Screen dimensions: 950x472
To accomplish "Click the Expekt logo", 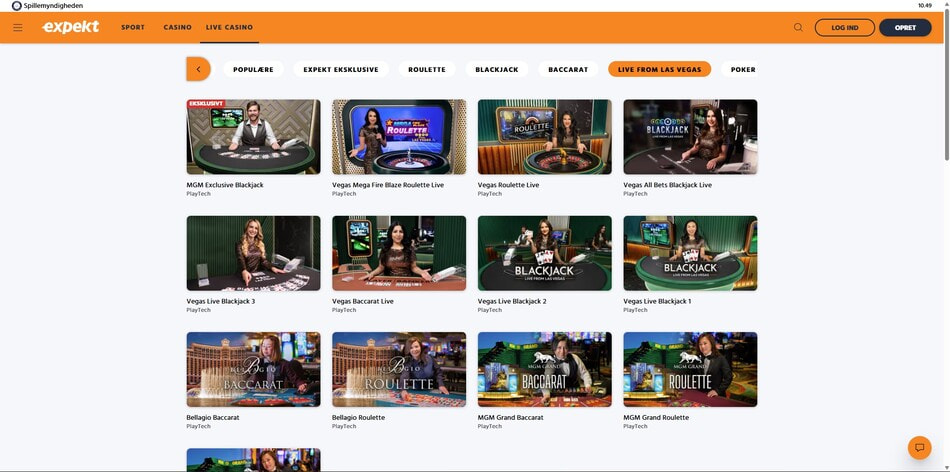I will tap(70, 27).
